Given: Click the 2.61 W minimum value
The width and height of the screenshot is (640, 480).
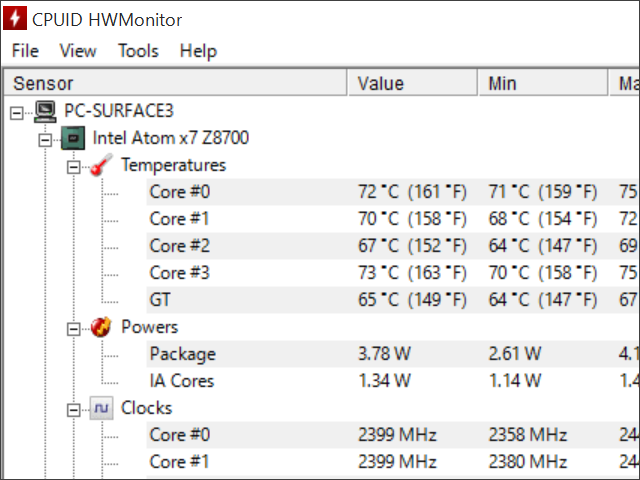Looking at the screenshot, I should tap(515, 354).
